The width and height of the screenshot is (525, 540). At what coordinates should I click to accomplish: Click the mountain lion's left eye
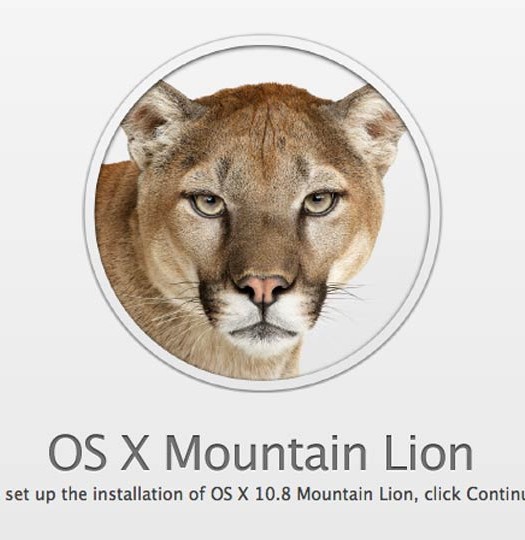(x=207, y=206)
